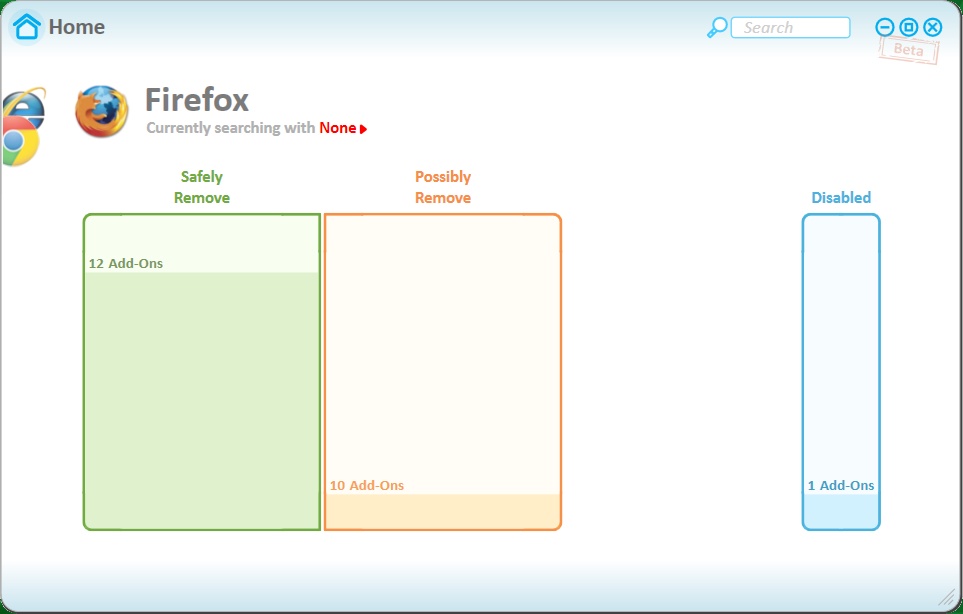Click the '12 Add-Ons' label

126,263
